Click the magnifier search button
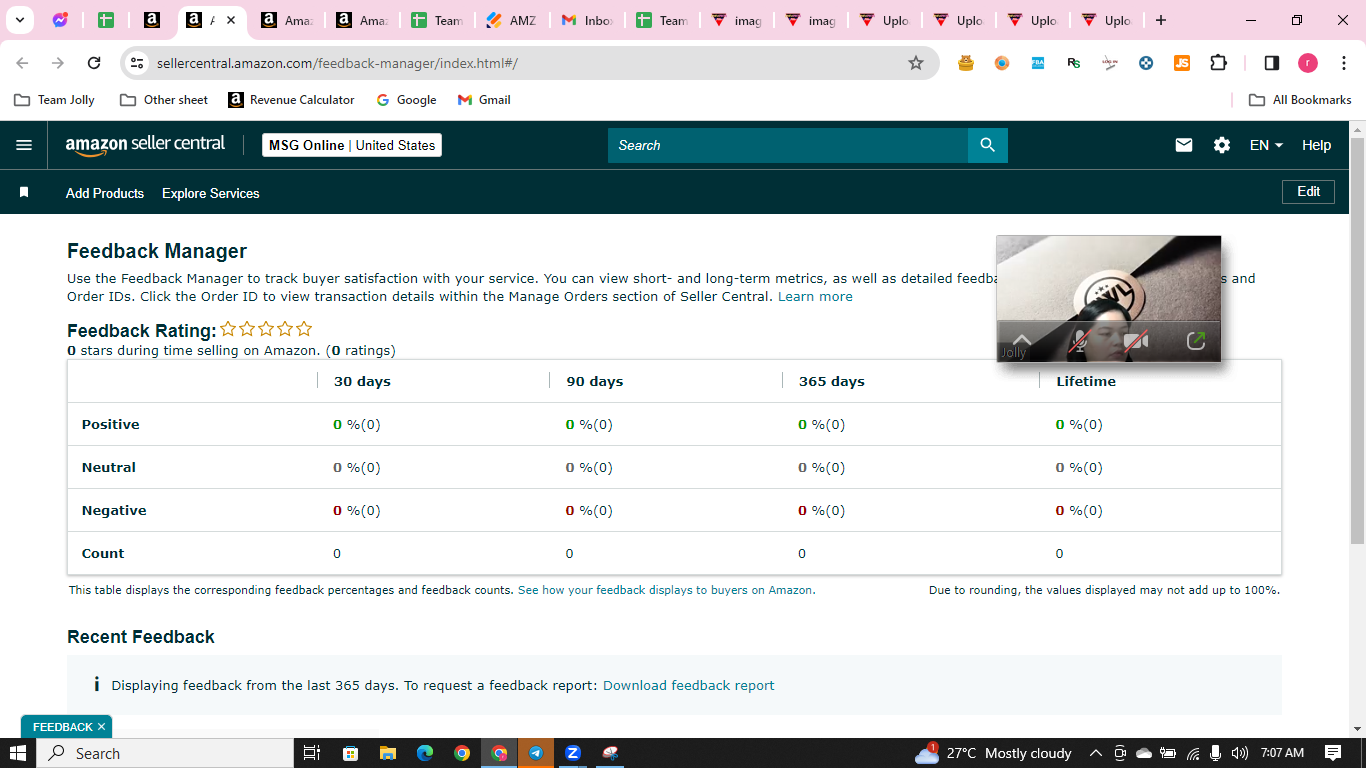The image size is (1366, 768). [x=988, y=145]
